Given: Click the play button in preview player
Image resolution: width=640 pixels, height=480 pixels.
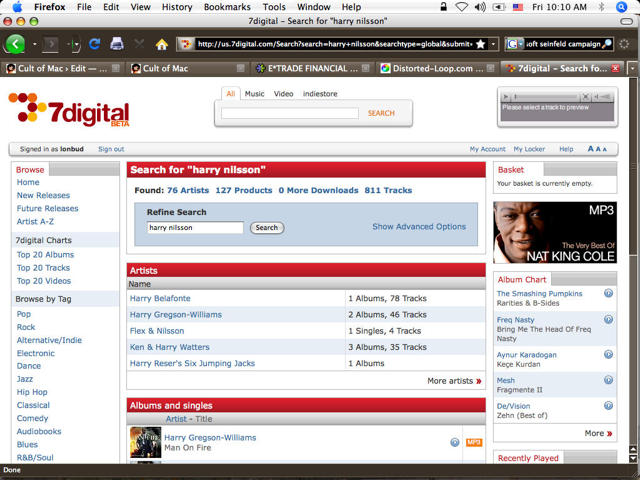Looking at the screenshot, I should coord(506,97).
